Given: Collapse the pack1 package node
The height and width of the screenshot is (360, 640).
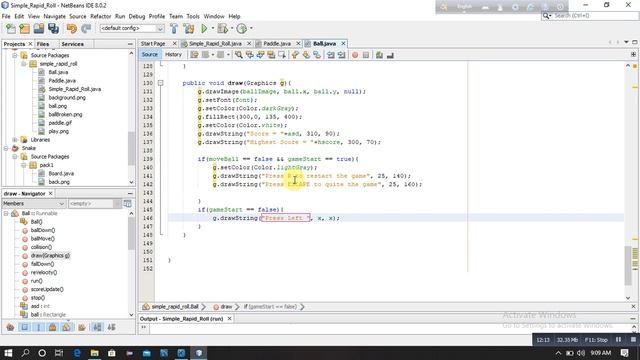Looking at the screenshot, I should (x=24, y=165).
